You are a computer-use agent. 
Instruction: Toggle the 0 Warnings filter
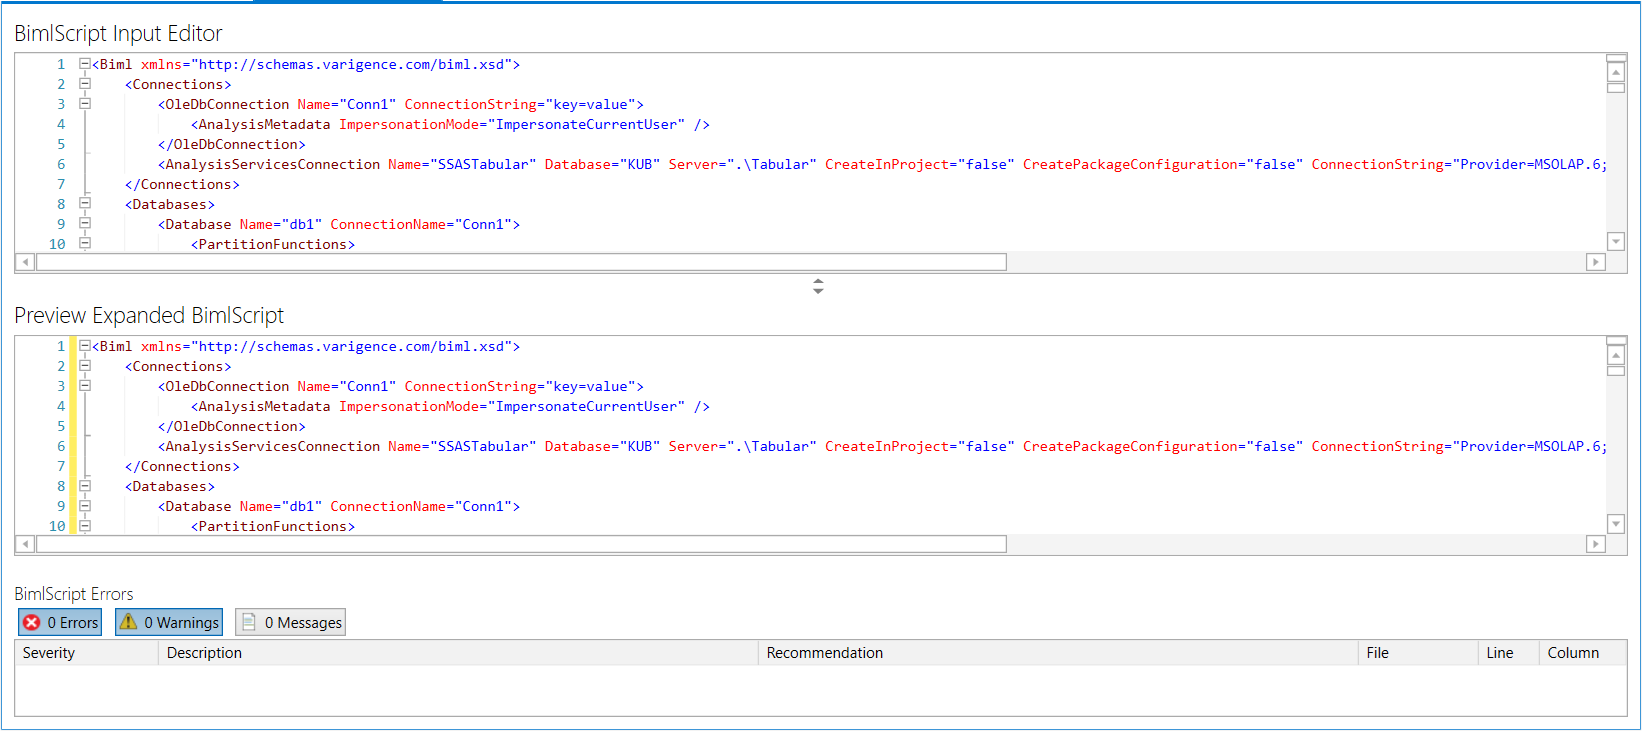169,622
